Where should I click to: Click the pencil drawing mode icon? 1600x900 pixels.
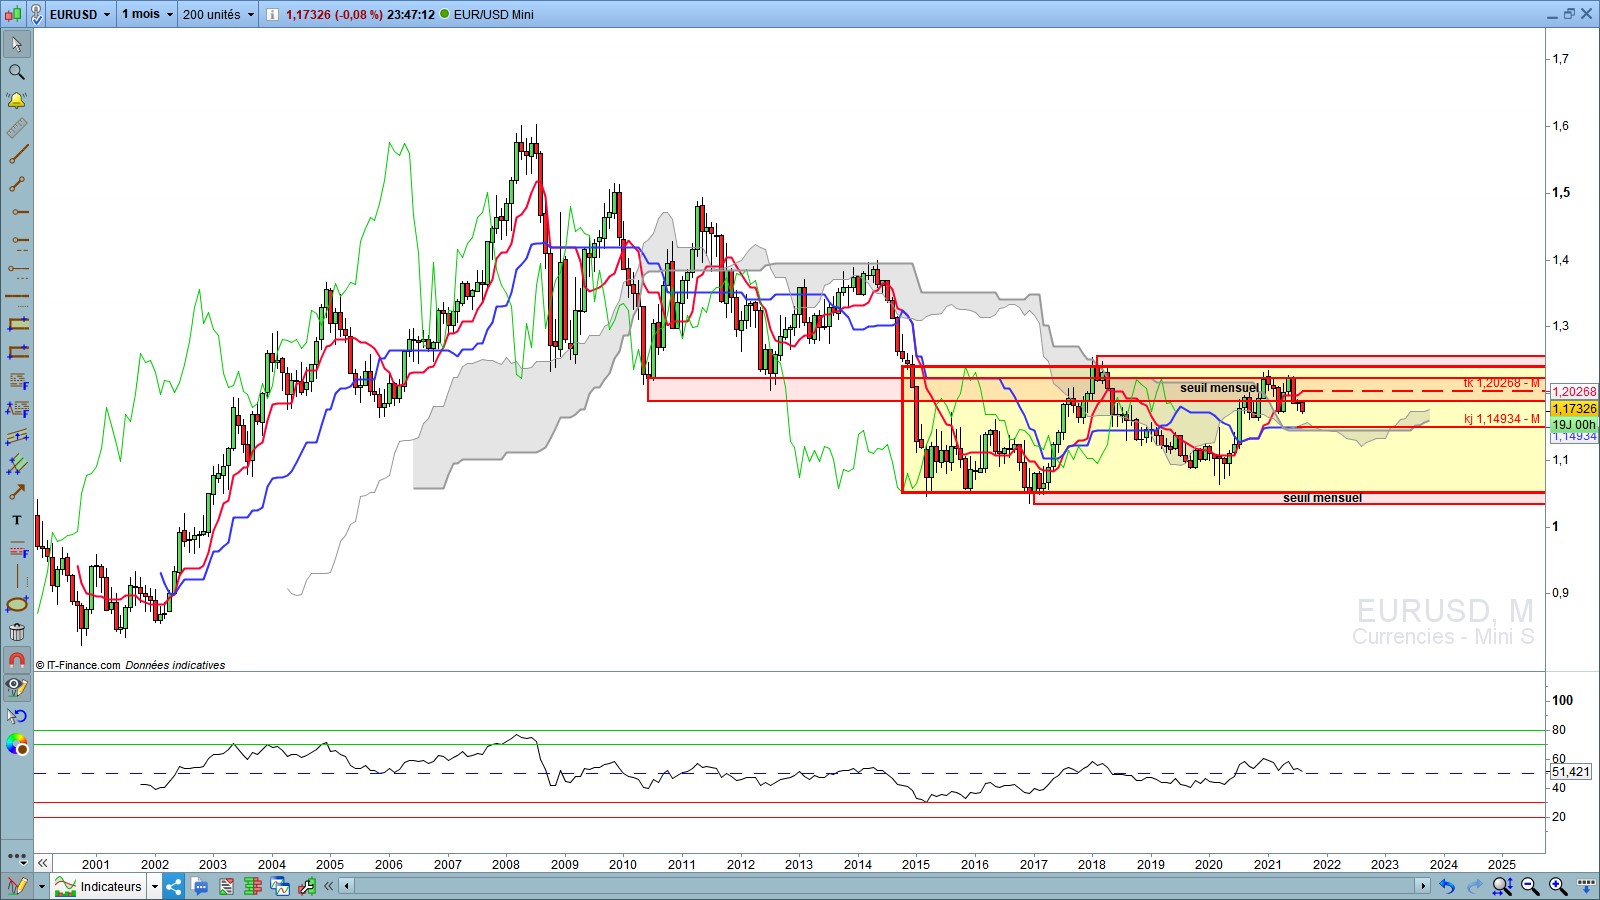[17, 886]
